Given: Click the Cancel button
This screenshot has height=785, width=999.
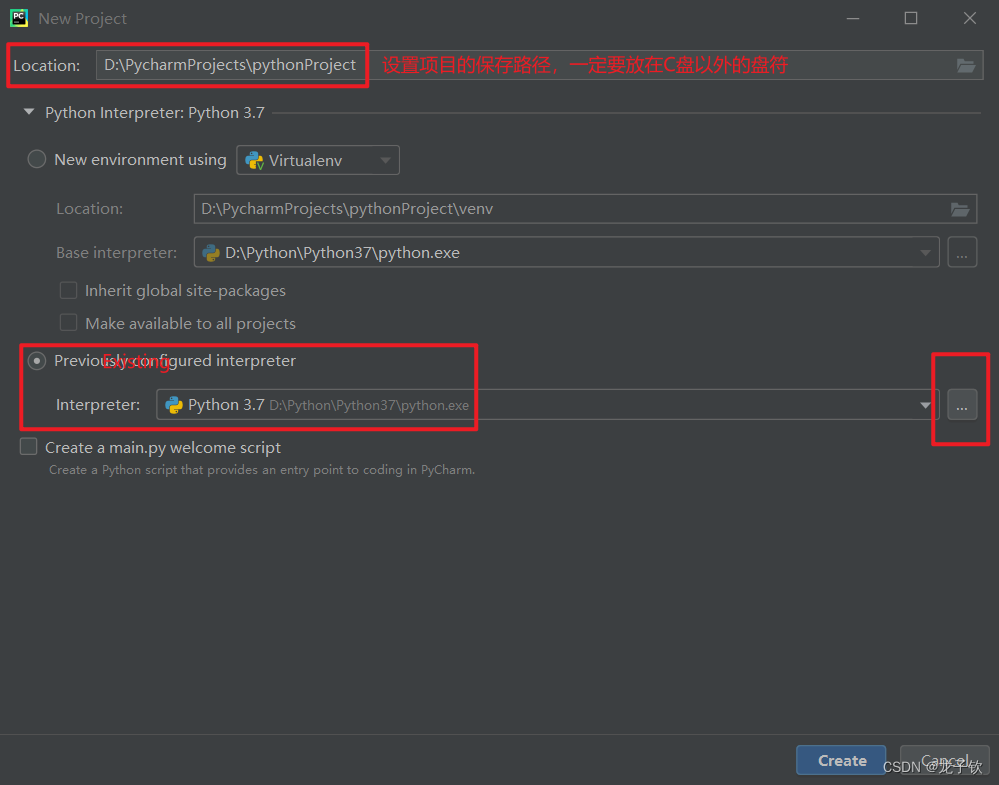Looking at the screenshot, I should coord(943,760).
